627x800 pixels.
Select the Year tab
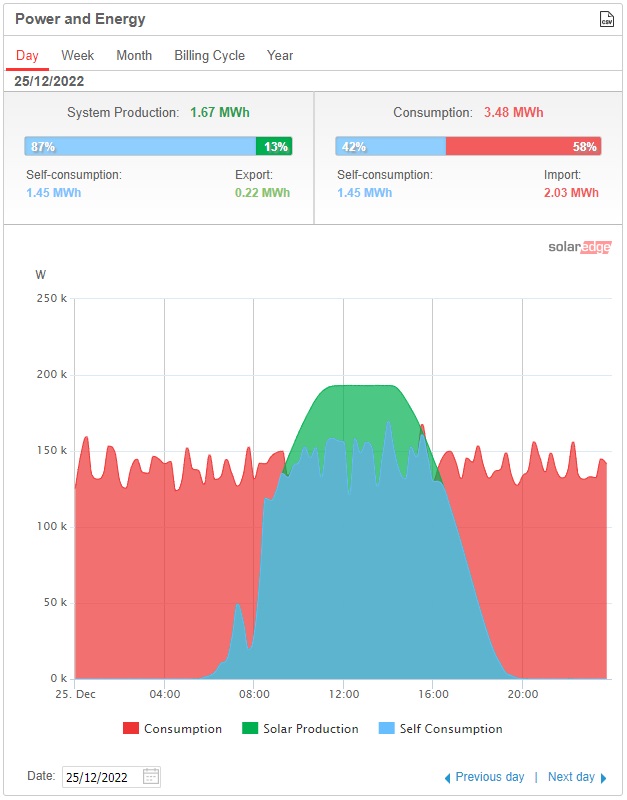coord(280,56)
